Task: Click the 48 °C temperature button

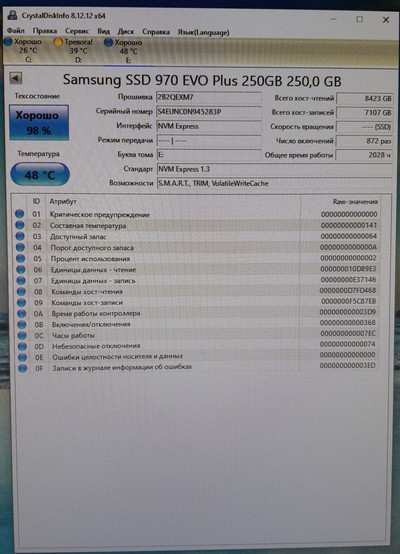Action: pyautogui.click(x=40, y=174)
